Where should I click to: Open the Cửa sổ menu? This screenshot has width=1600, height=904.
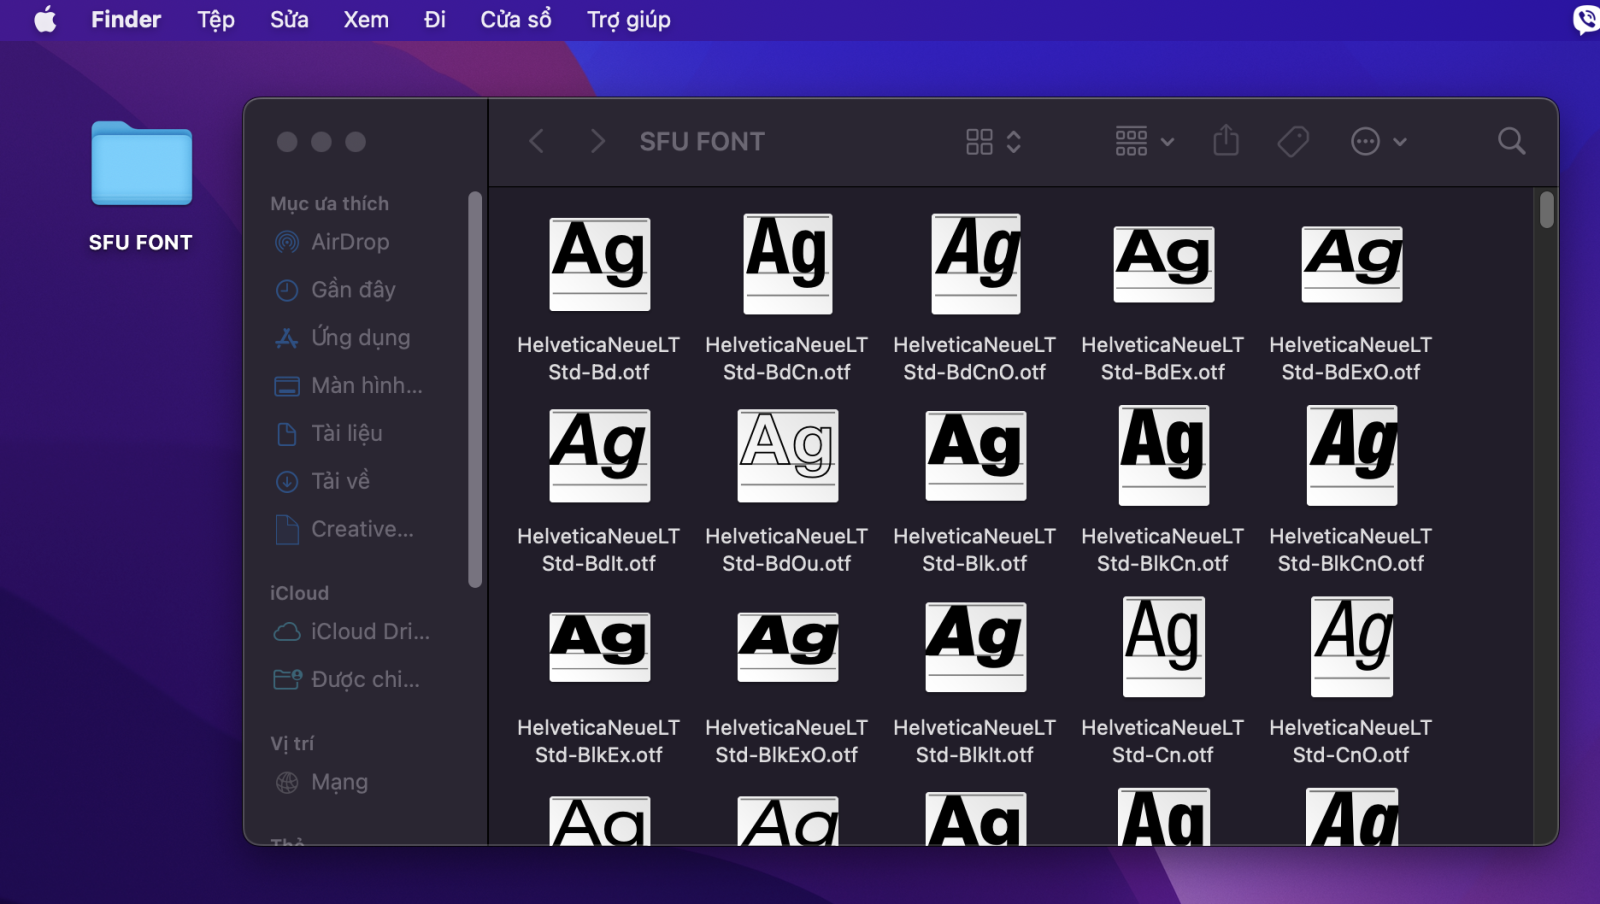516,20
